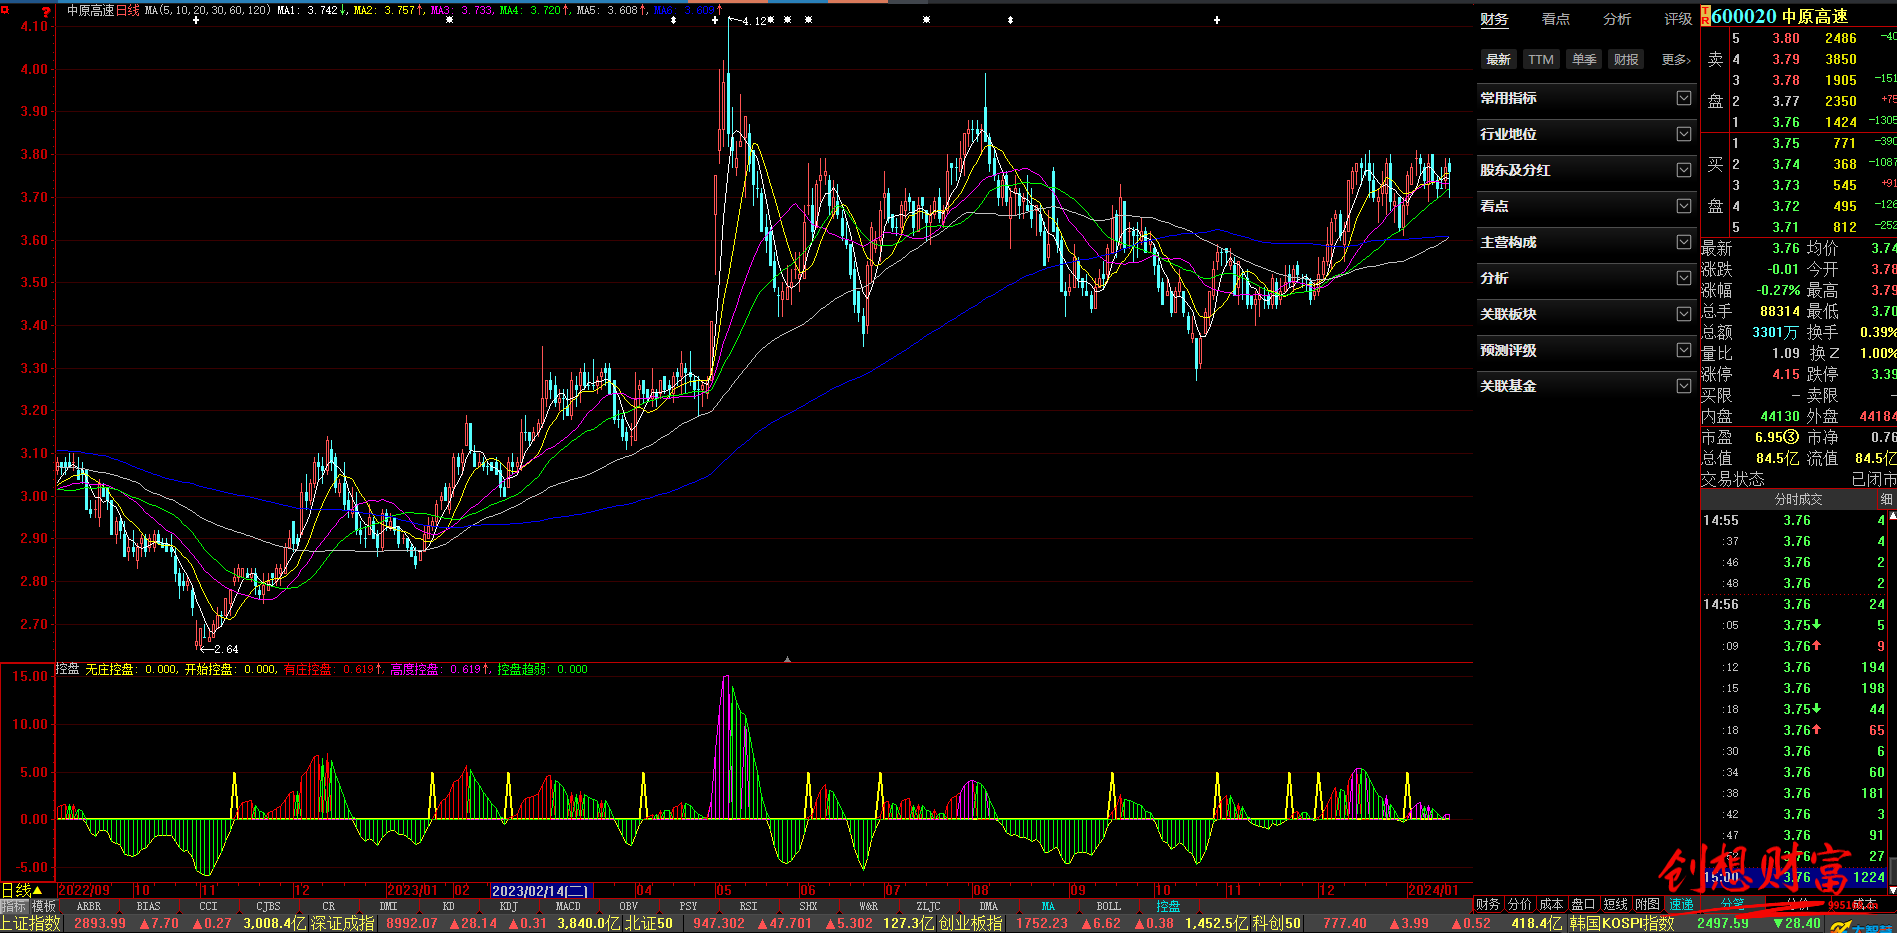Switch indicator to ARBR
Image resolution: width=1897 pixels, height=933 pixels.
(x=88, y=906)
